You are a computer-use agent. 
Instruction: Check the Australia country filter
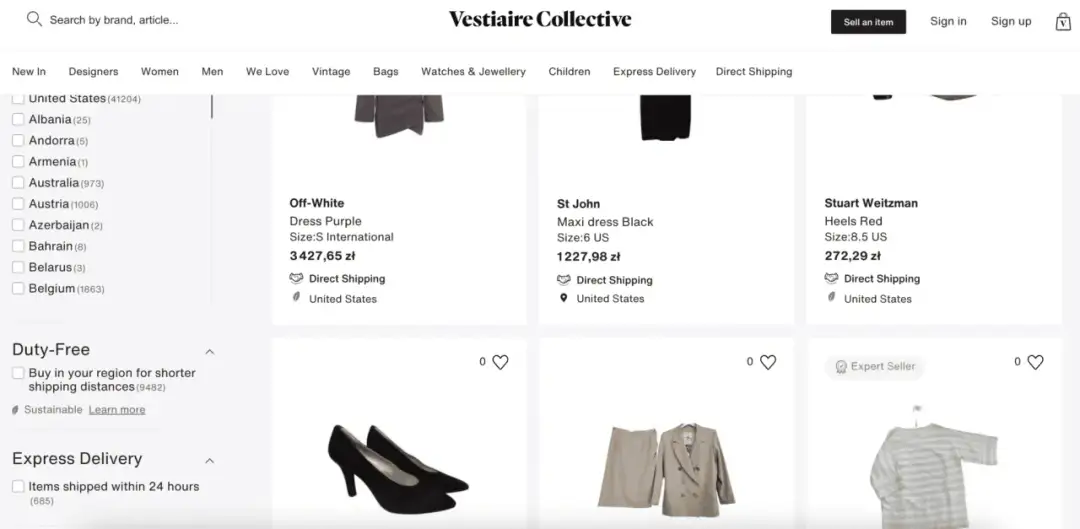pos(18,183)
